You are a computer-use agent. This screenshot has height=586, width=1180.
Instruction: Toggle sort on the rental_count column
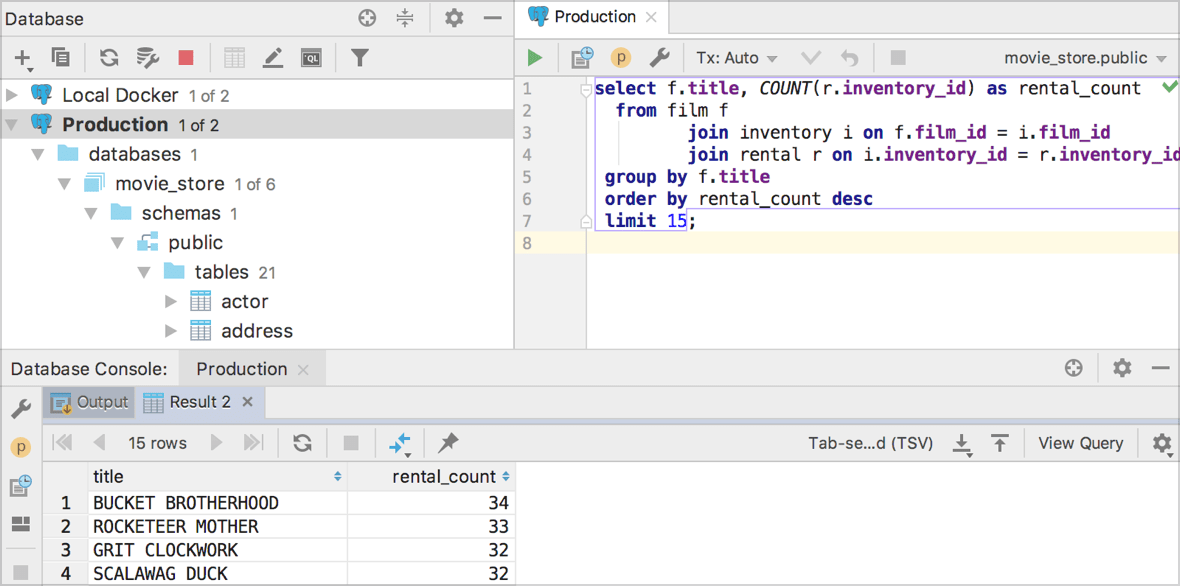click(x=505, y=477)
